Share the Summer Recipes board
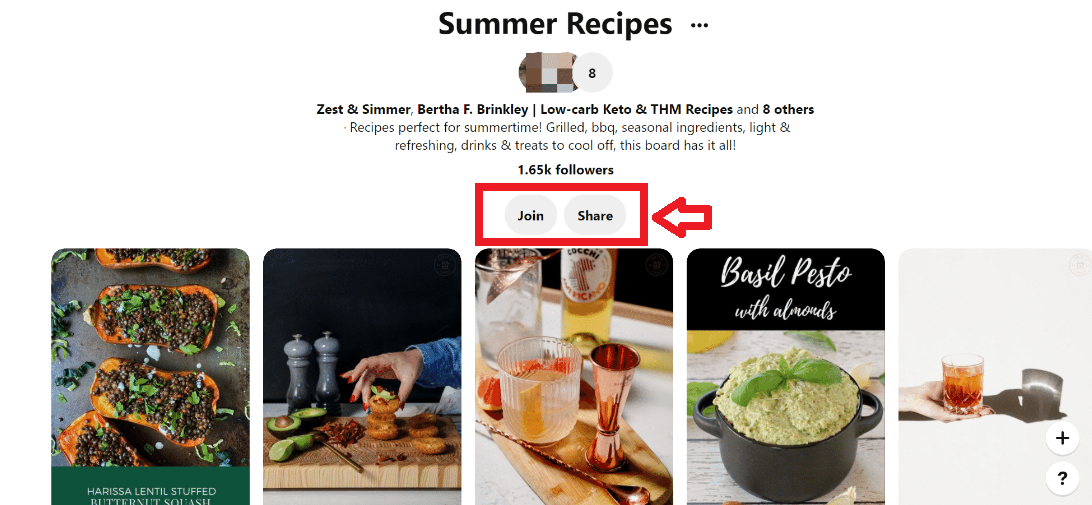This screenshot has width=1092, height=505. (595, 215)
